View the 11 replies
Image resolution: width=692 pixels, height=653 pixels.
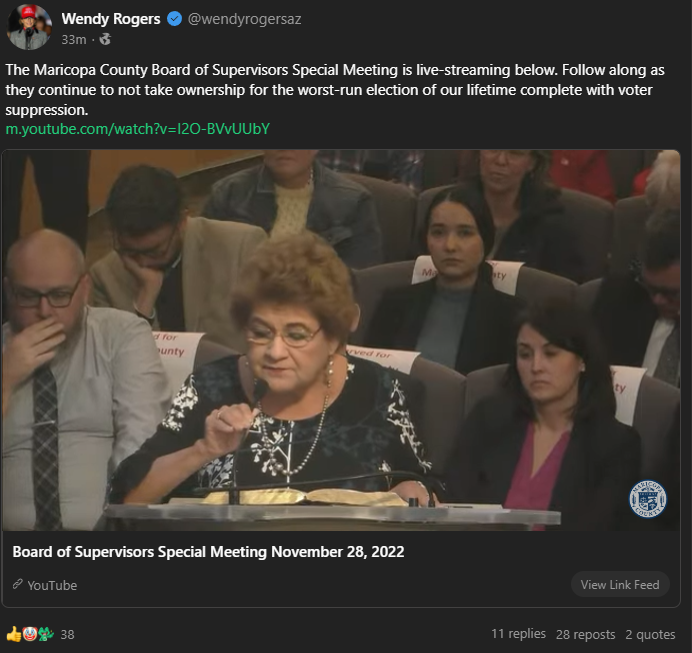coord(519,634)
